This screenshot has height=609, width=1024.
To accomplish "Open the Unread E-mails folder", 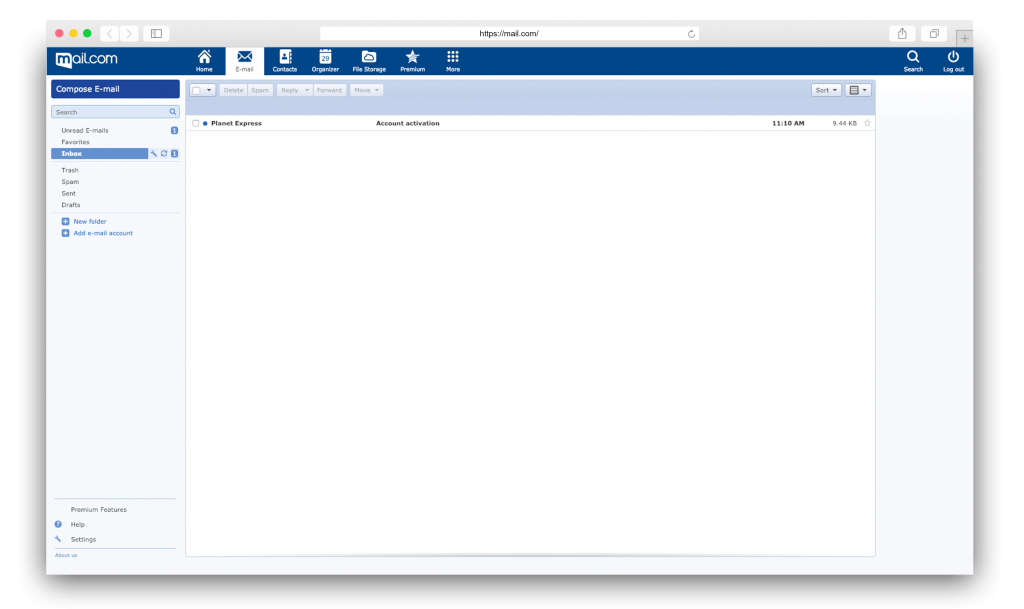I will pos(85,131).
